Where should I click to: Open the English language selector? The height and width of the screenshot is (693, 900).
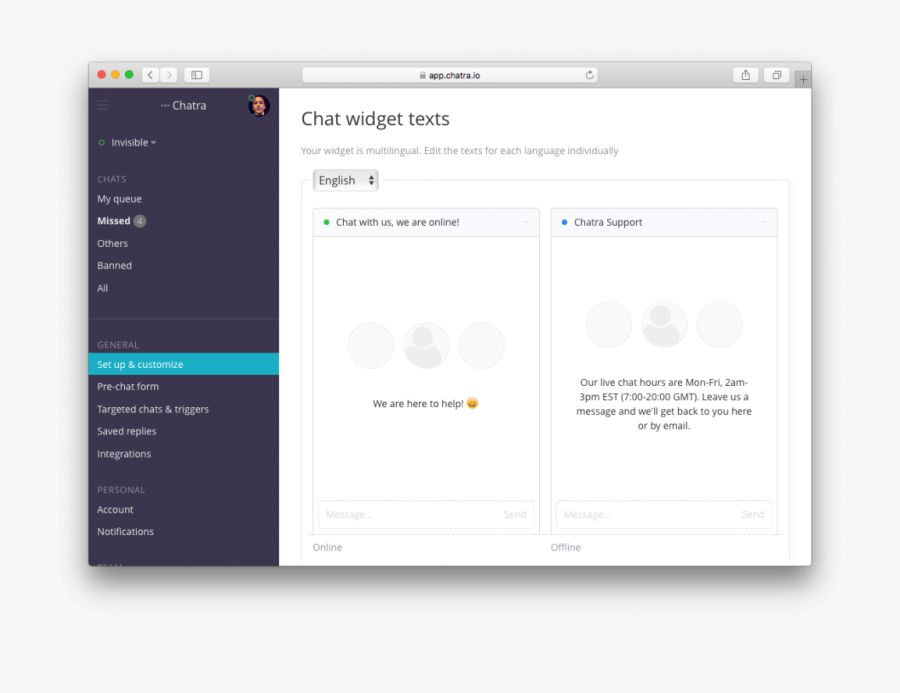point(346,181)
